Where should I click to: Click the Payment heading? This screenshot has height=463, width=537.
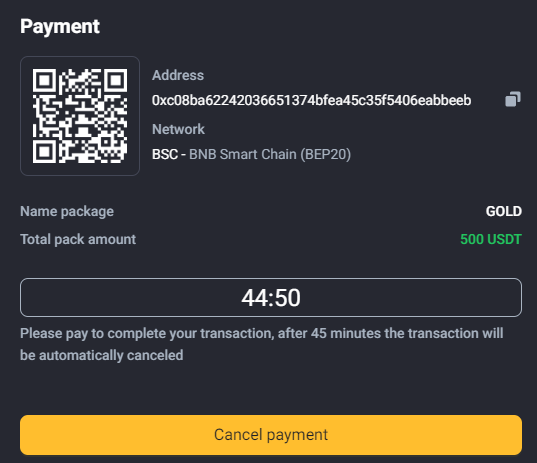[x=60, y=27]
